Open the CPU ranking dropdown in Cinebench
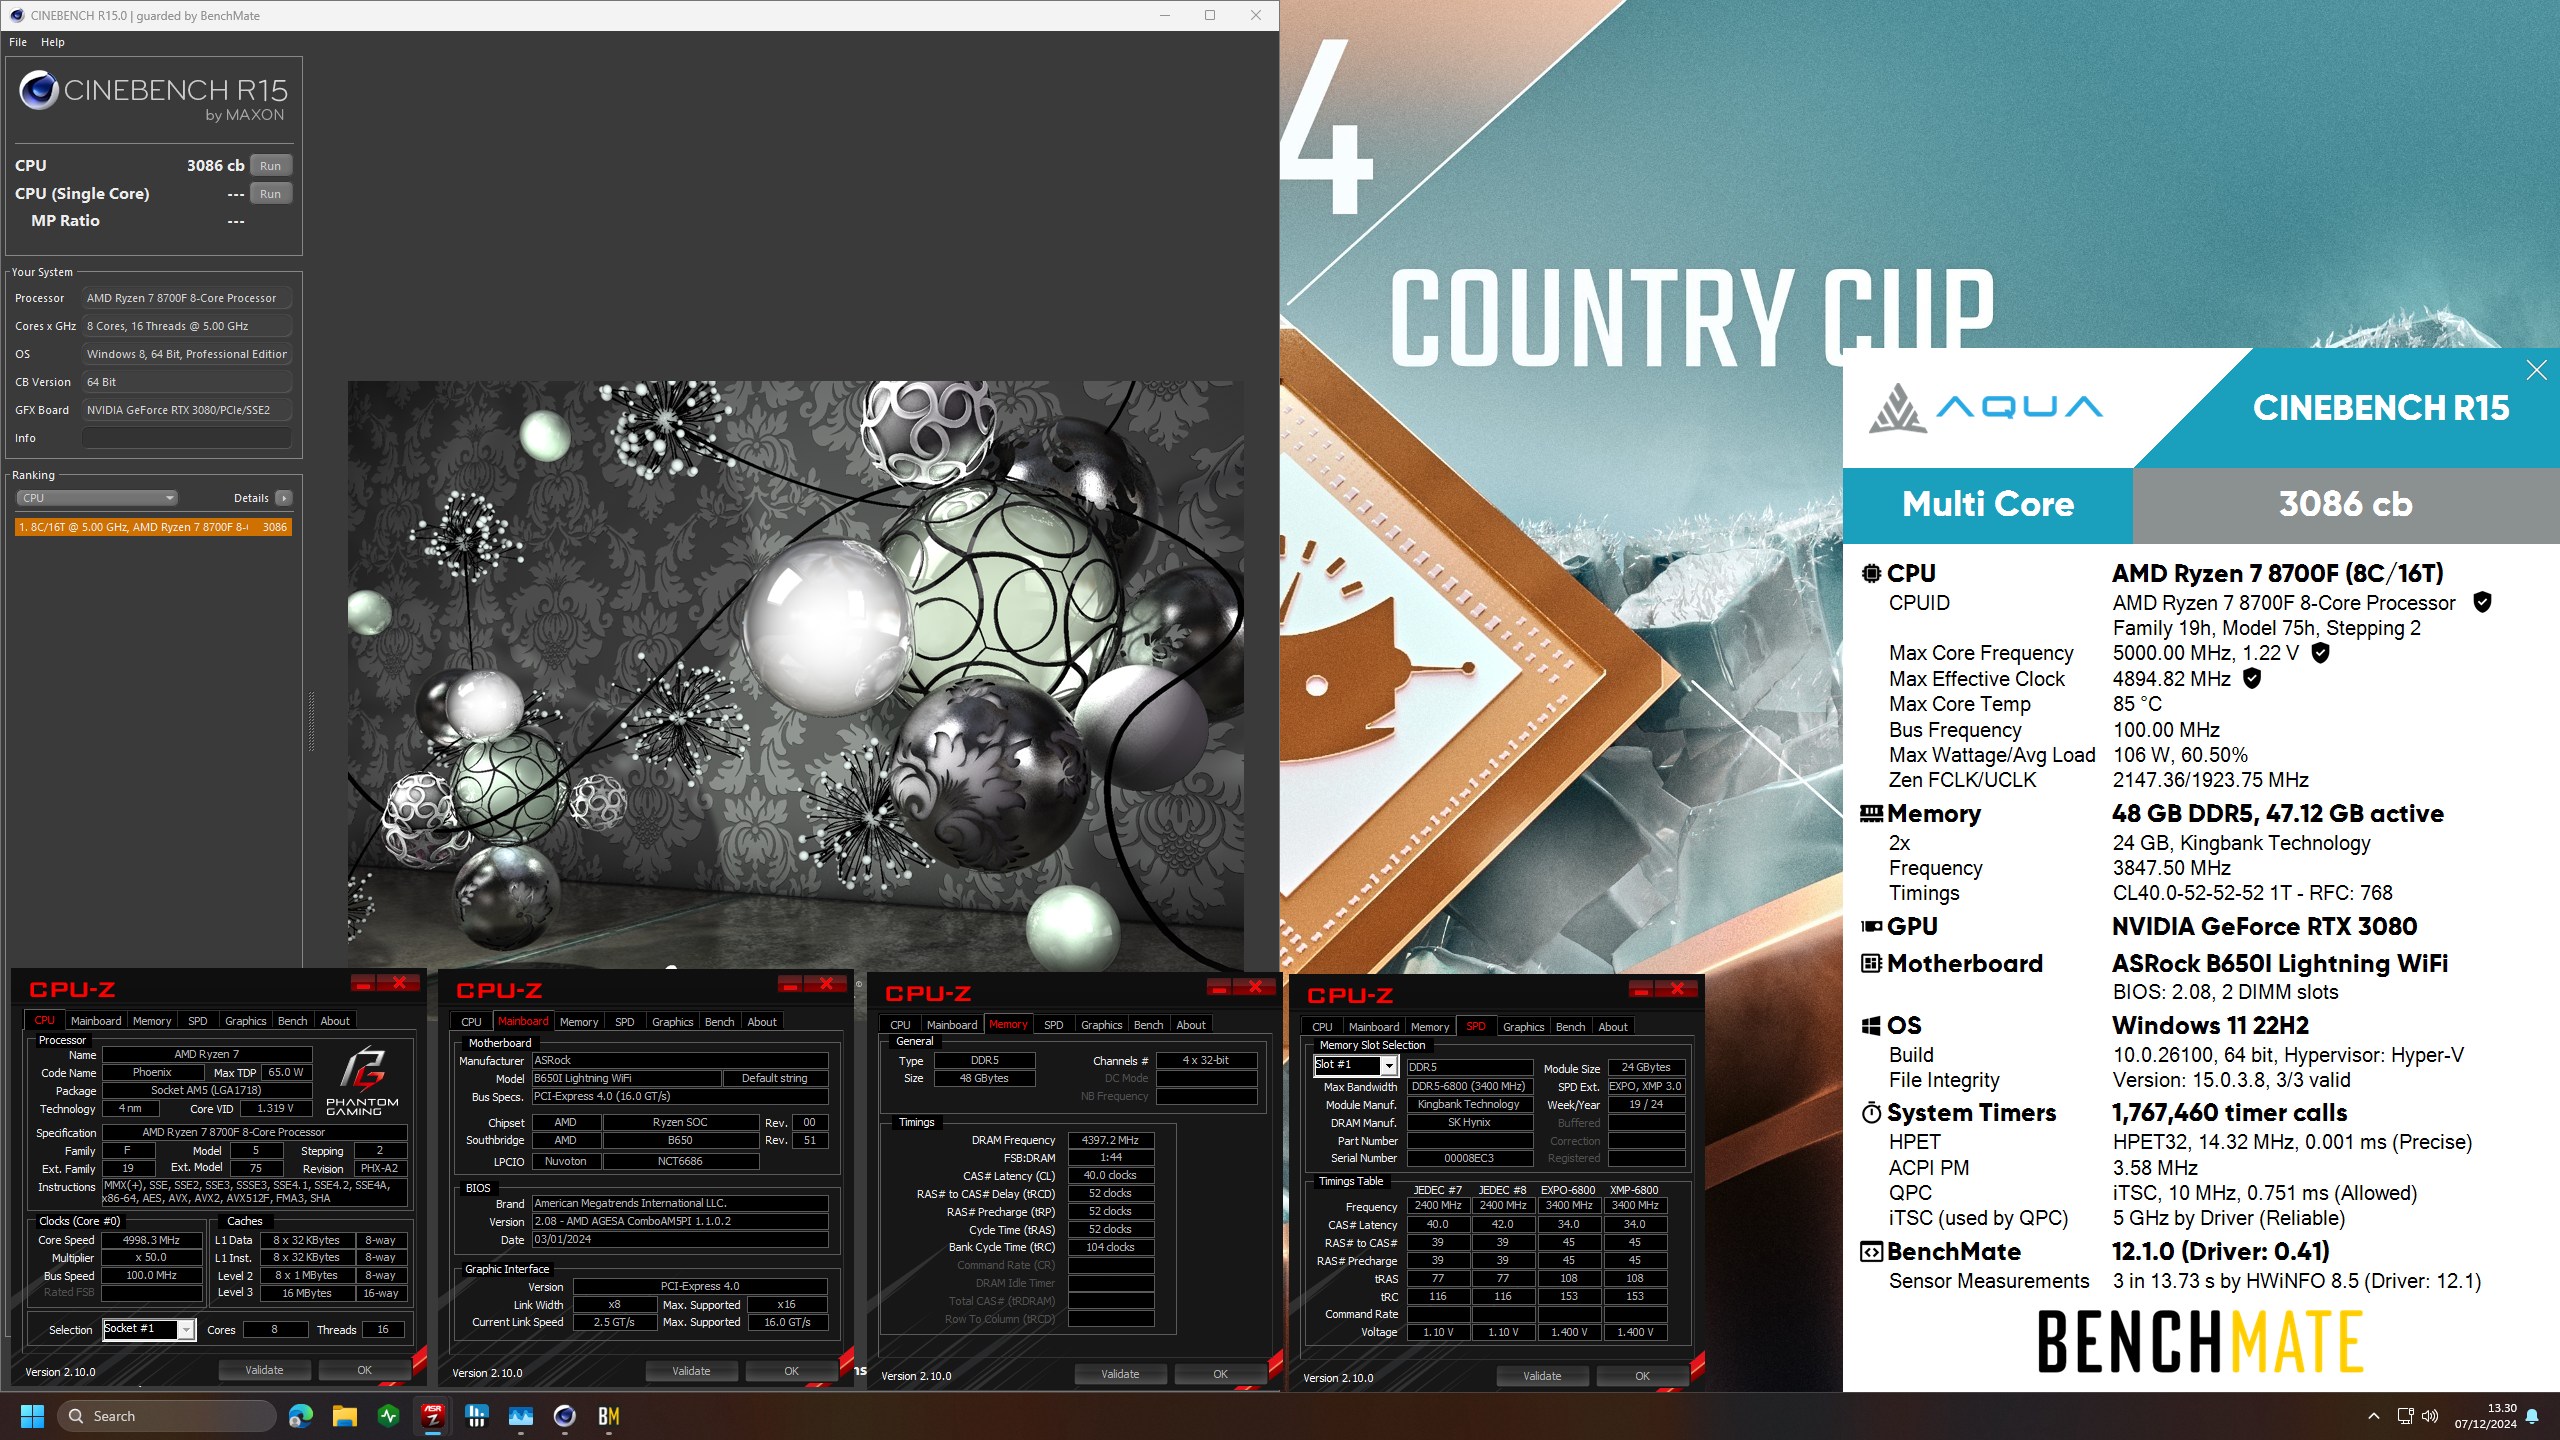Image resolution: width=2560 pixels, height=1440 pixels. pyautogui.click(x=97, y=498)
